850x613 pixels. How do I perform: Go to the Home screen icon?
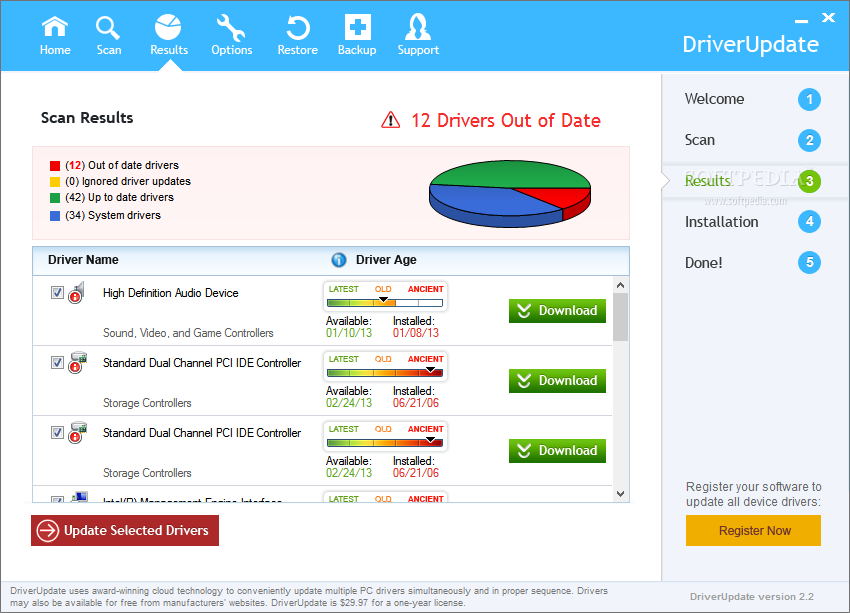[x=55, y=27]
